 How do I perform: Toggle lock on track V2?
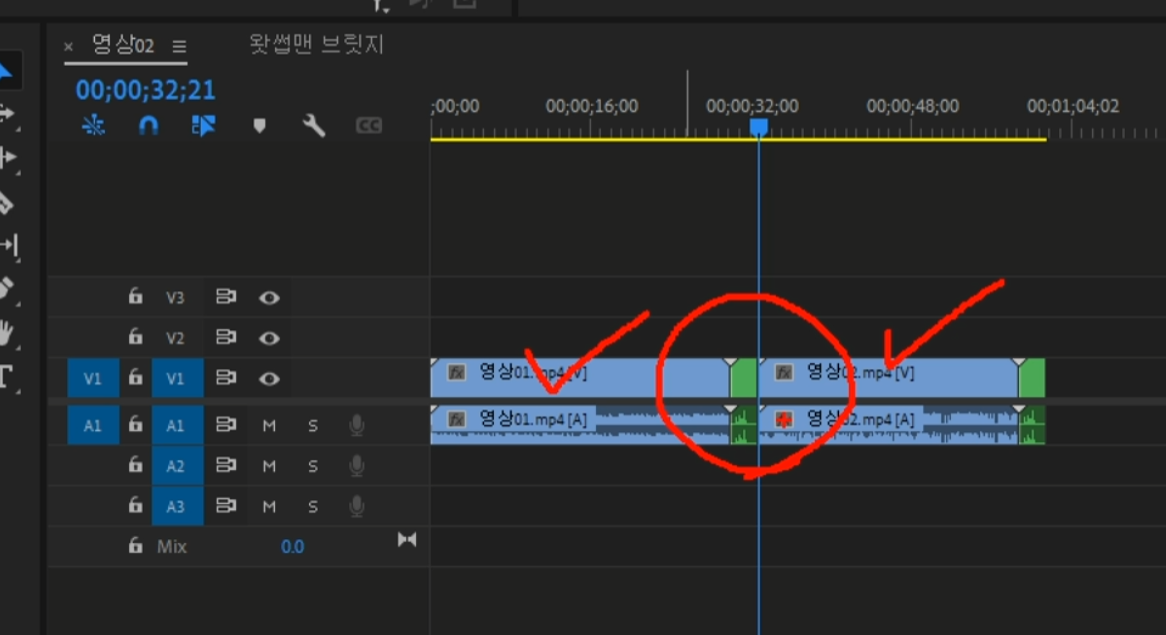pos(135,337)
